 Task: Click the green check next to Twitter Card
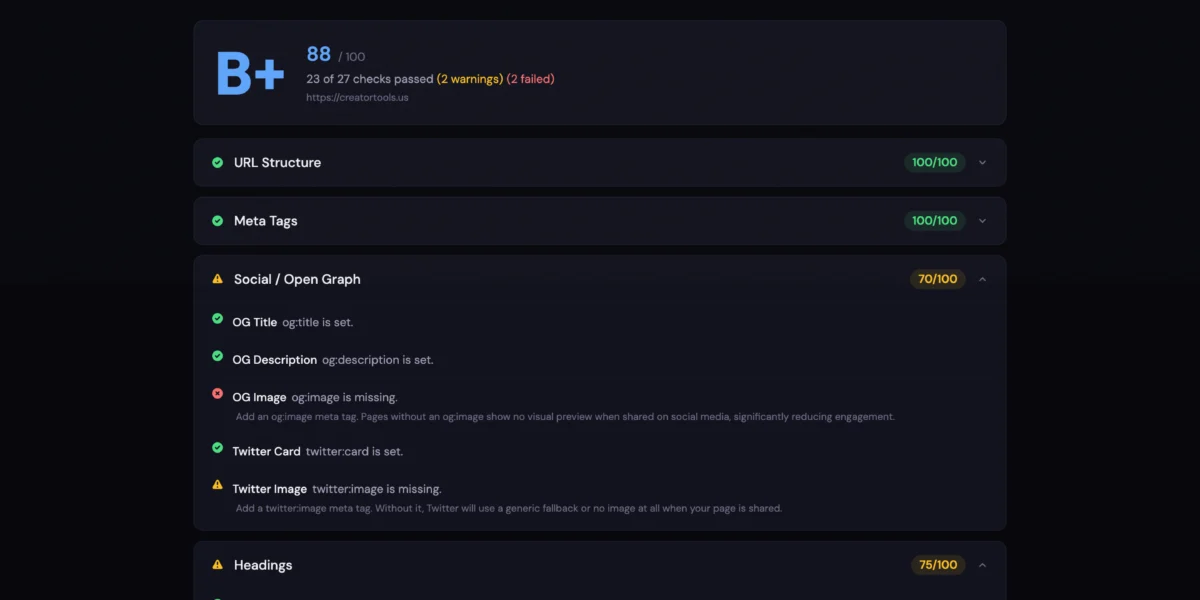point(217,448)
